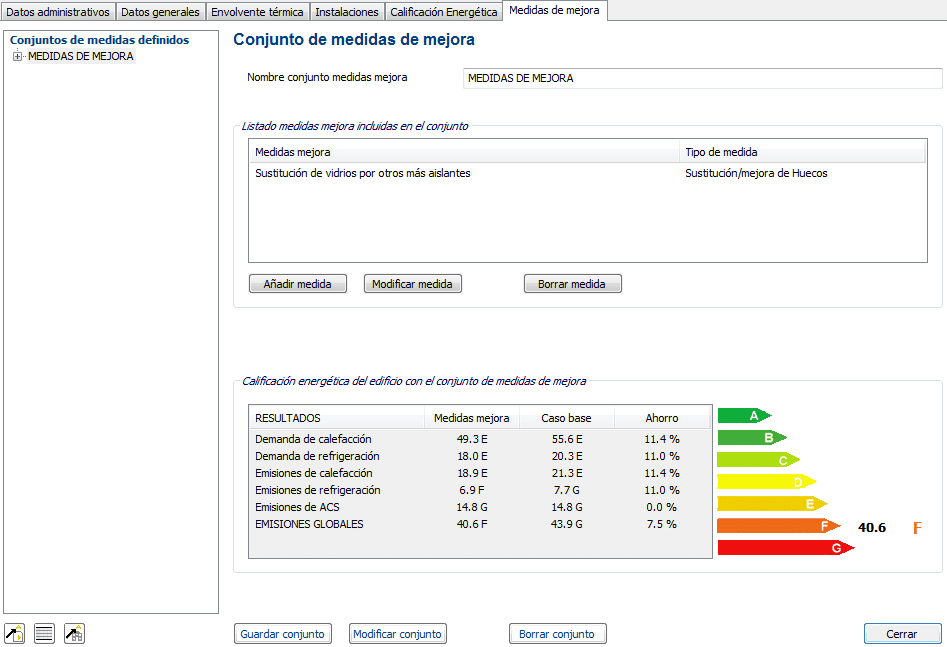Save the set with Guardar conjunto

(283, 634)
